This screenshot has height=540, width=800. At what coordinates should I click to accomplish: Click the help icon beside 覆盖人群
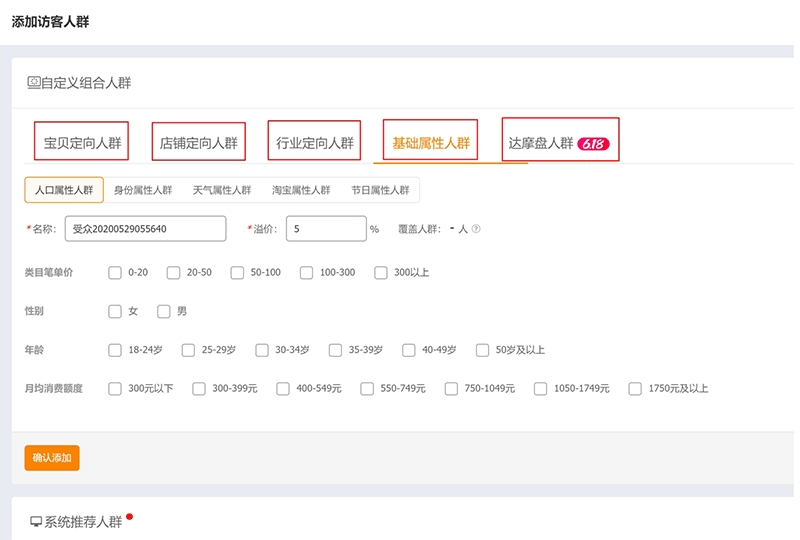coord(476,229)
